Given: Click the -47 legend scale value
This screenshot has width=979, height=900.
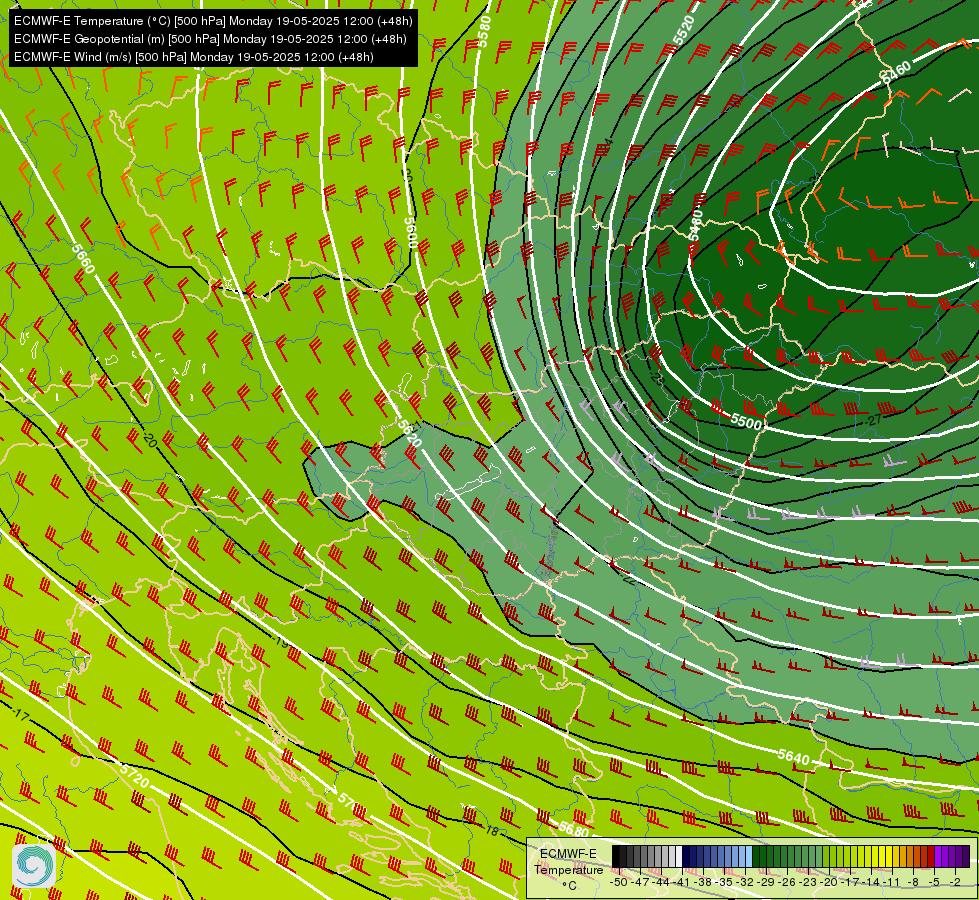Looking at the screenshot, I should [x=640, y=882].
